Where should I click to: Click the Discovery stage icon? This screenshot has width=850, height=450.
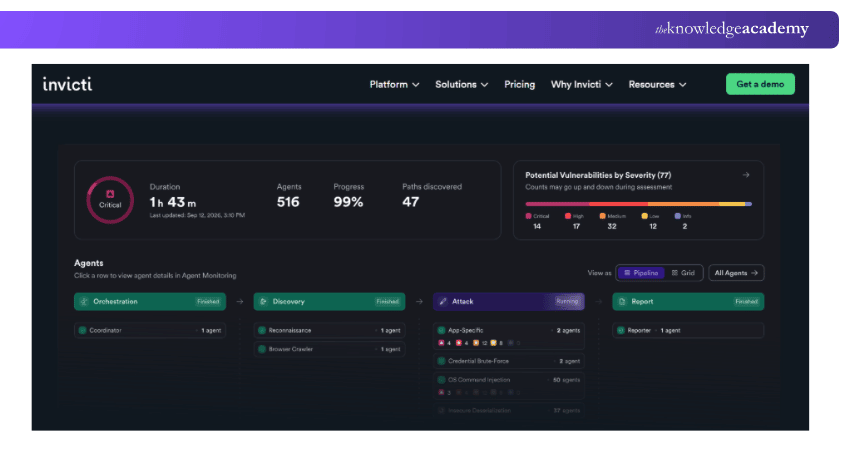tap(263, 301)
